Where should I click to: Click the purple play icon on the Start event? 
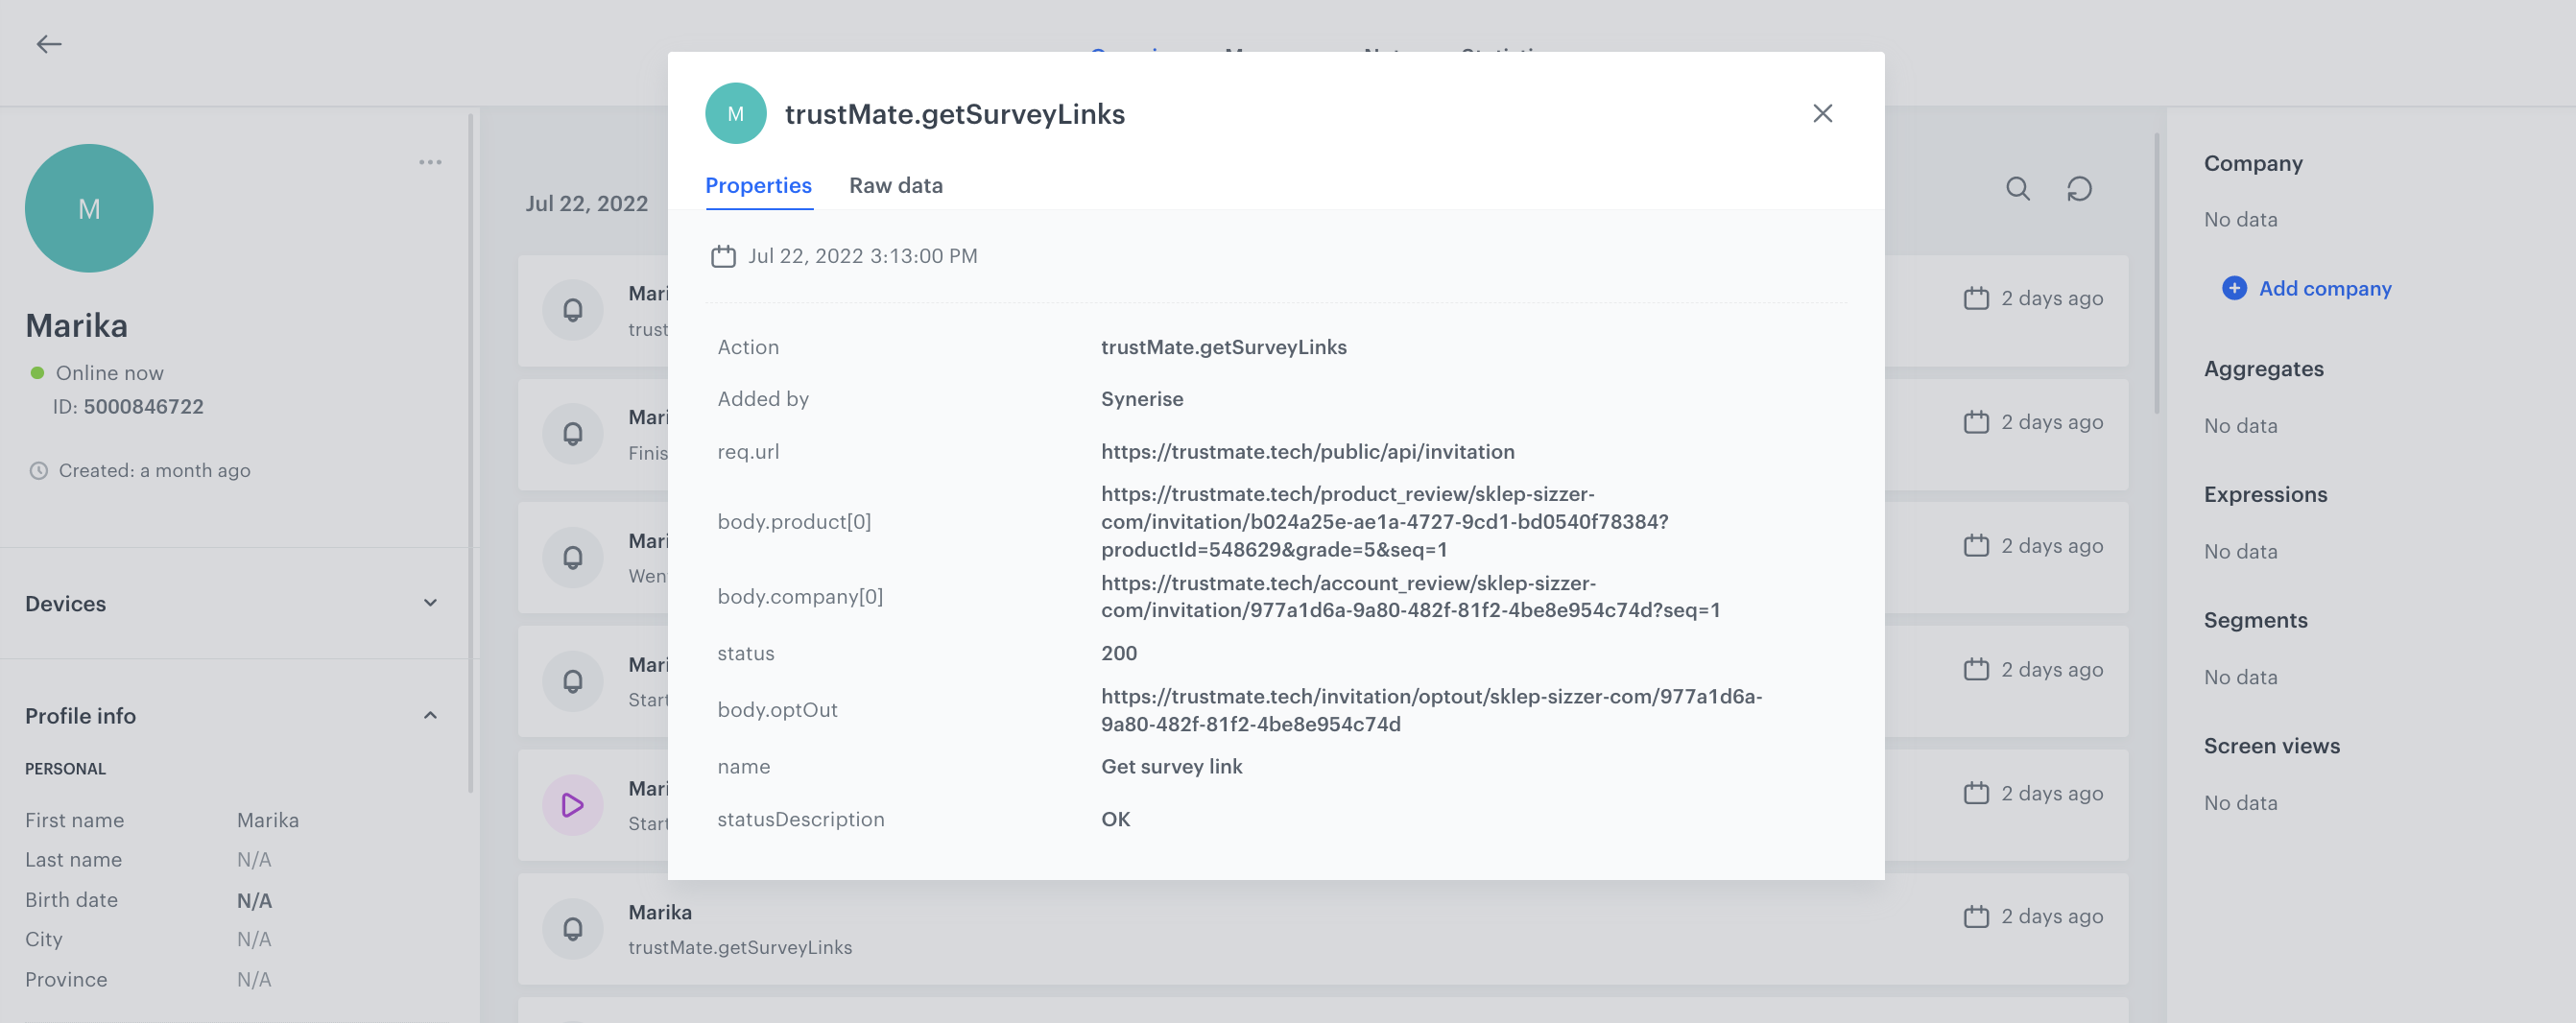572,804
